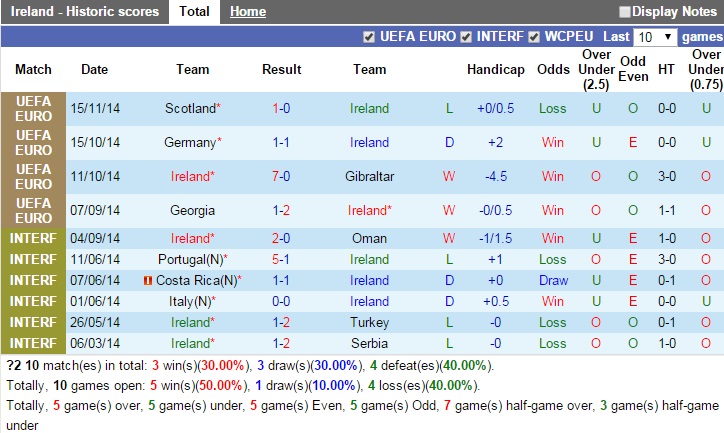Screen dimensions: 724x433
Task: Open the Scotland team link
Action: click(x=190, y=108)
